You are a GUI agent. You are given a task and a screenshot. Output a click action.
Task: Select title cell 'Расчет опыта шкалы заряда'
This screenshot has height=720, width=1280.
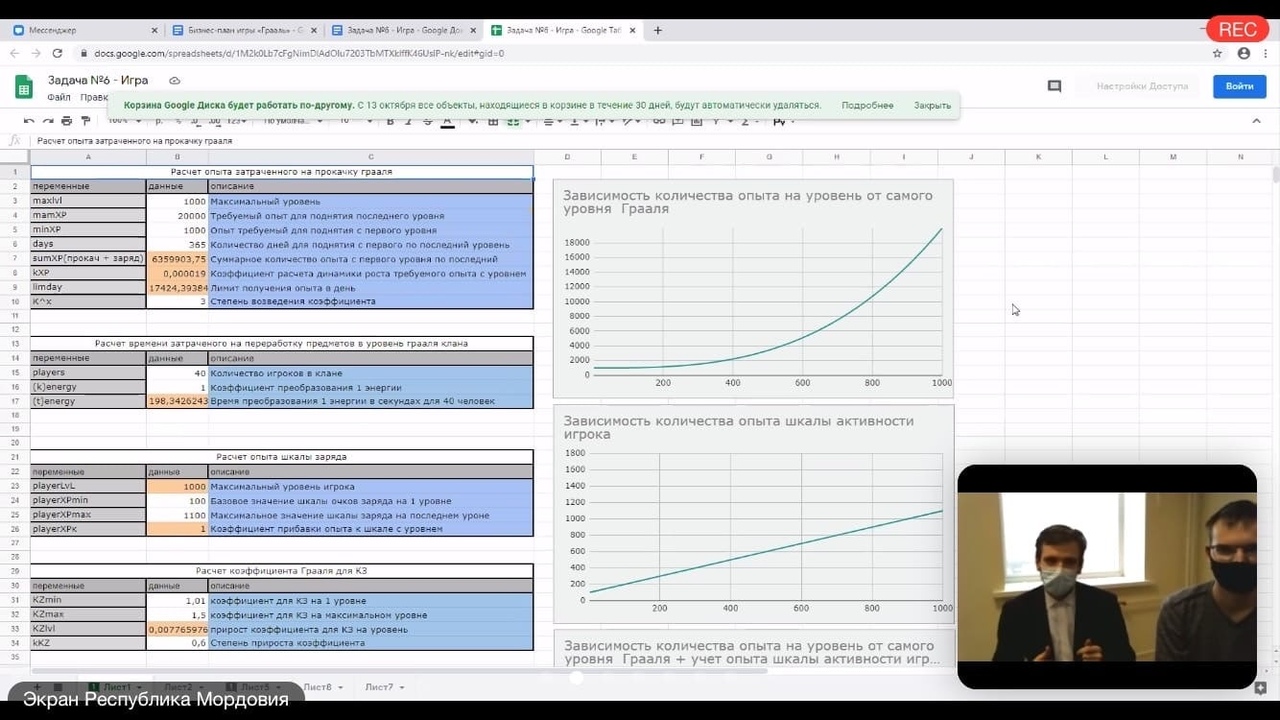(x=282, y=457)
